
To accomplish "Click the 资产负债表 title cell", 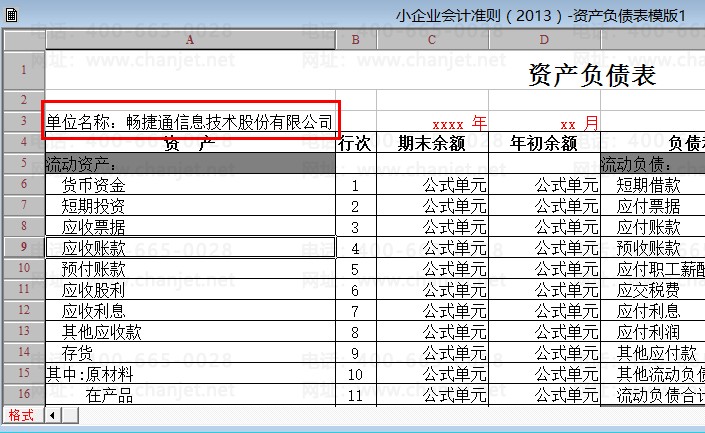I will pos(592,75).
